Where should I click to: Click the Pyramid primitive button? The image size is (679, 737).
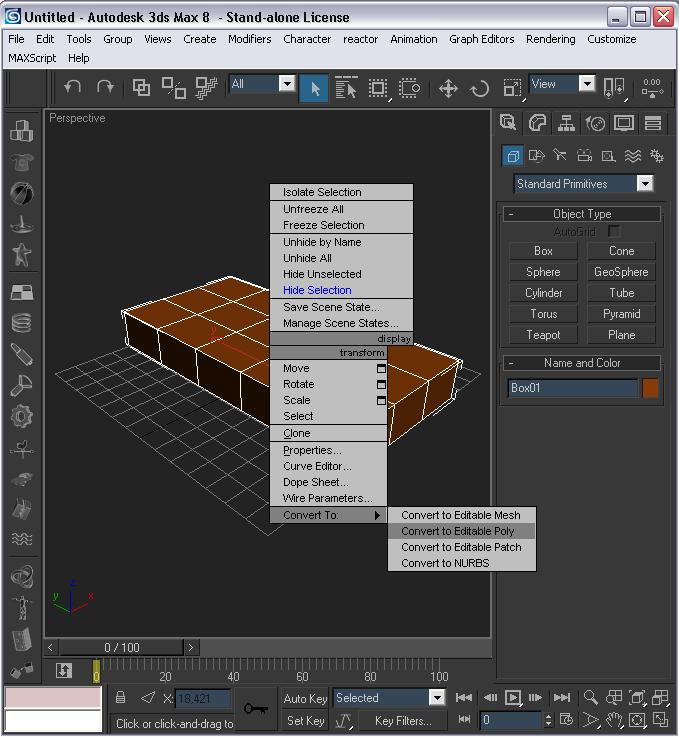click(x=621, y=314)
